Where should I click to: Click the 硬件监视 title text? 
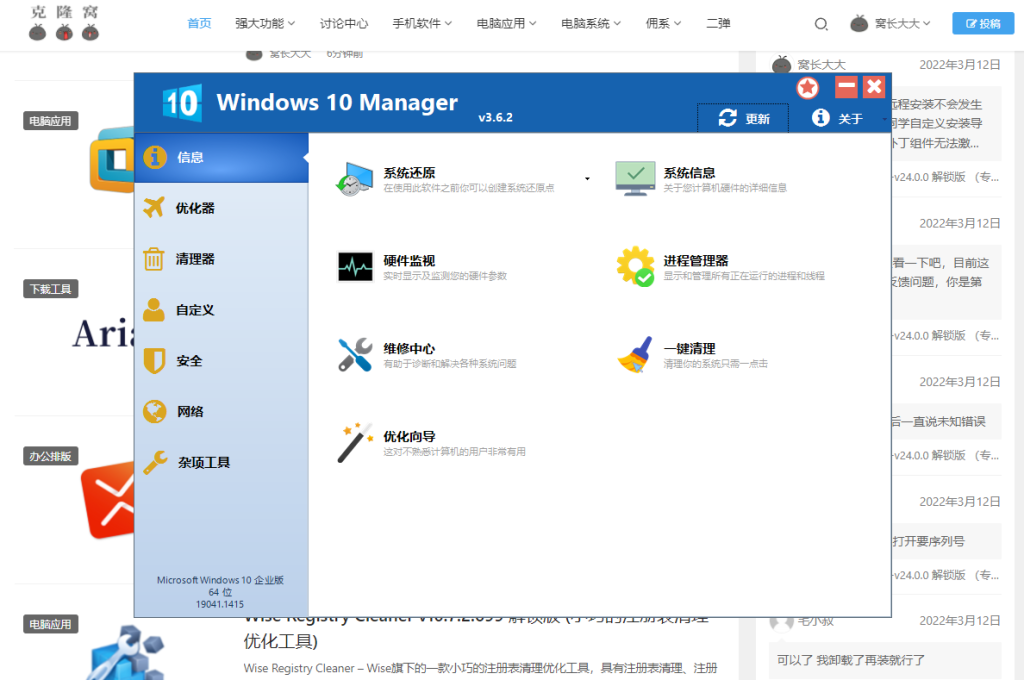[409, 261]
